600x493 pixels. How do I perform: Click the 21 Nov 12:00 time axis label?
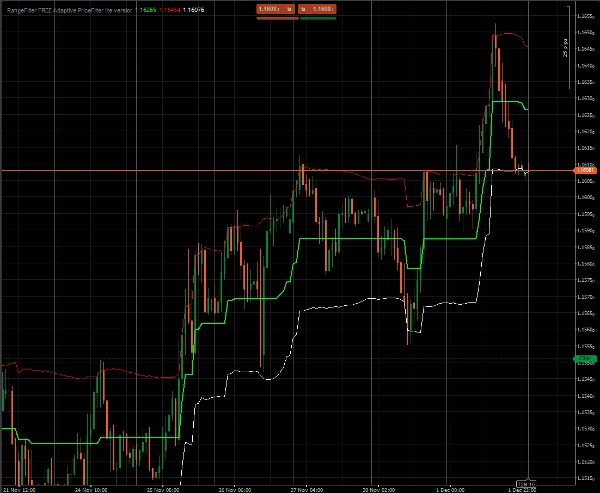pos(19,490)
